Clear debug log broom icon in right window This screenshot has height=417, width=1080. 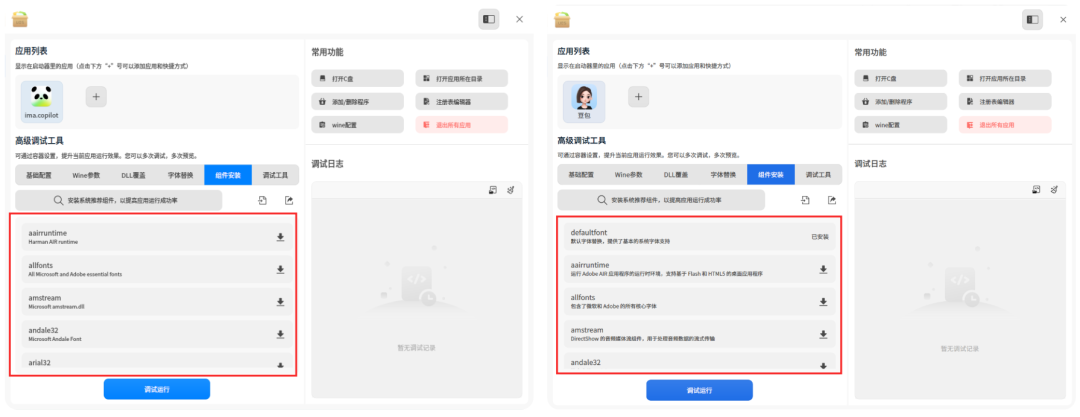[x=1053, y=189]
